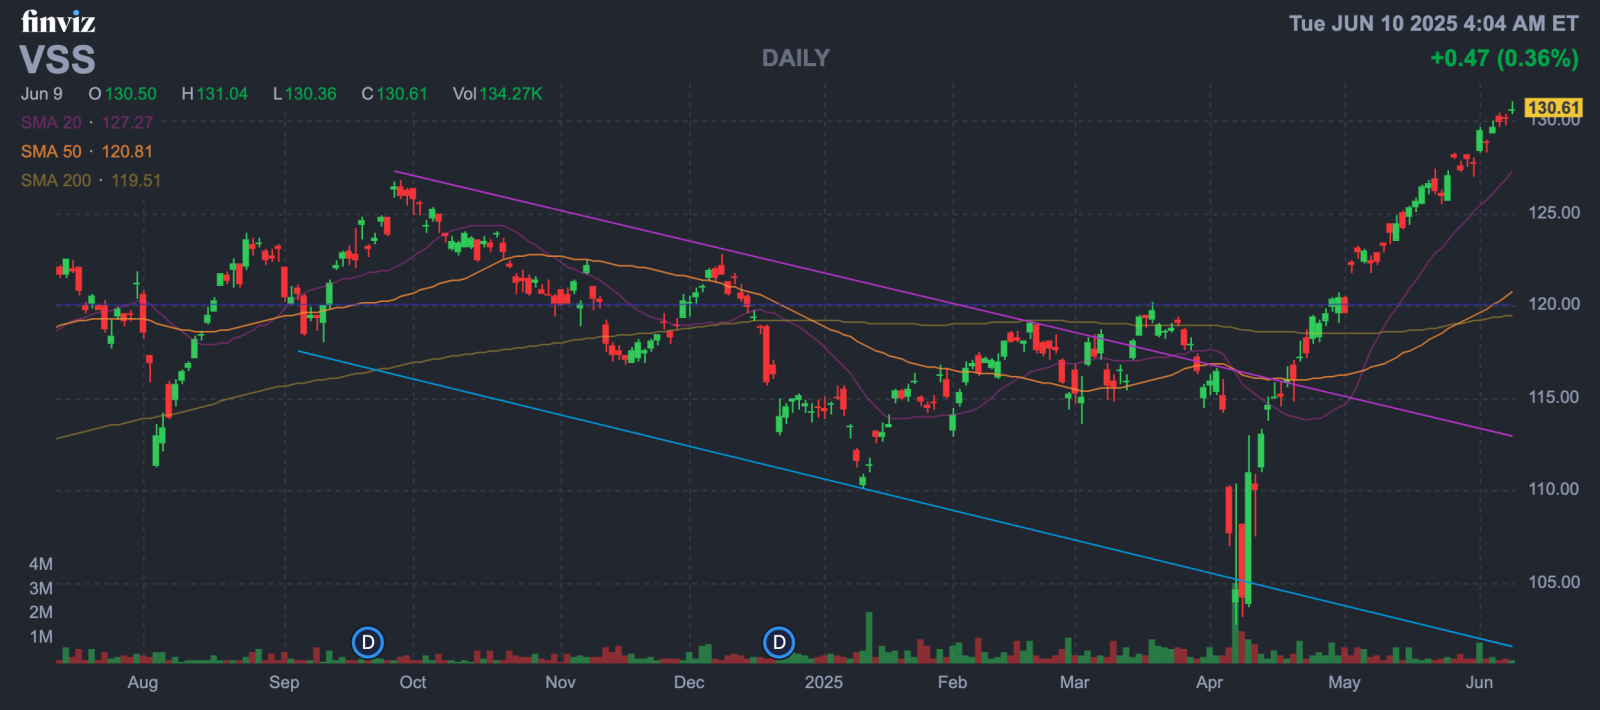
Task: Click the Jun 9 date label
Action: click(x=42, y=93)
